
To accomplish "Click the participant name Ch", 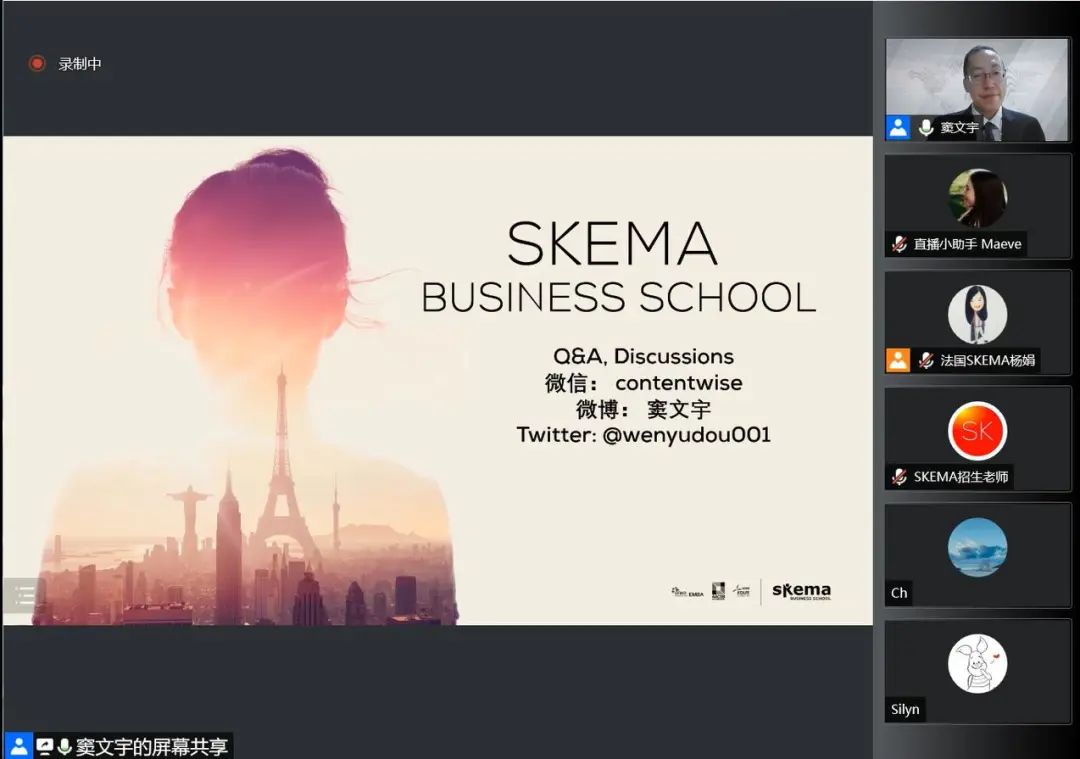I will point(899,593).
